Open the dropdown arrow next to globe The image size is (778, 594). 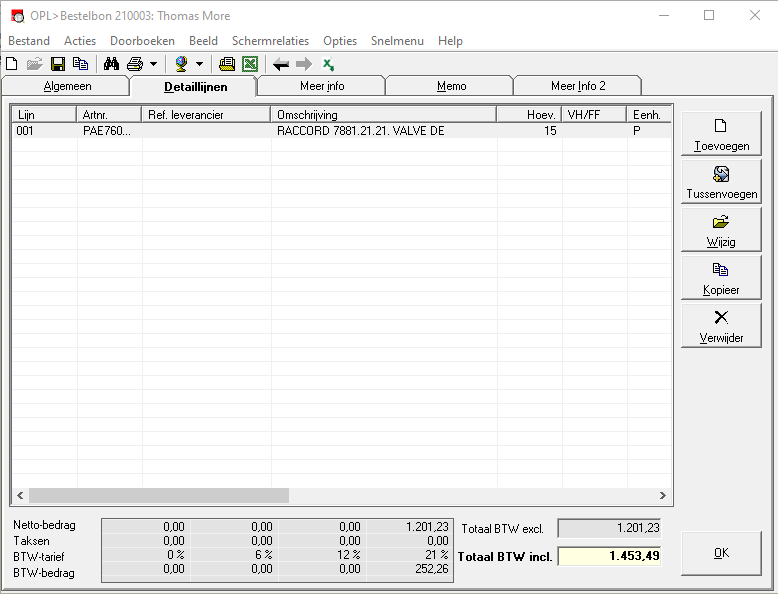pyautogui.click(x=199, y=64)
